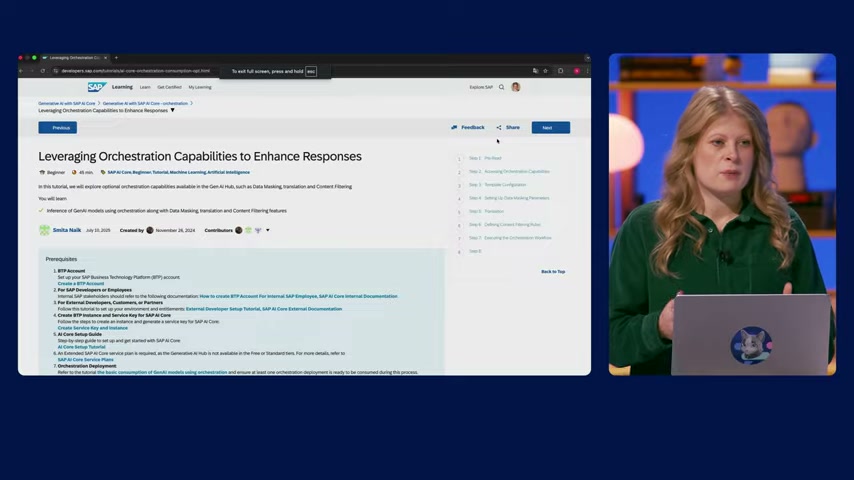Click the Feedback megaphone icon

454,127
